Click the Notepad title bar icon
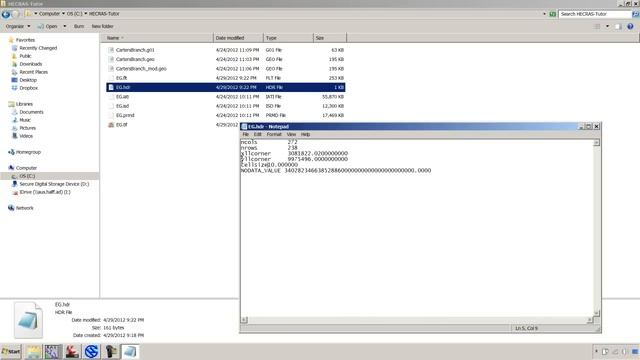The width and height of the screenshot is (640, 360). (244, 127)
